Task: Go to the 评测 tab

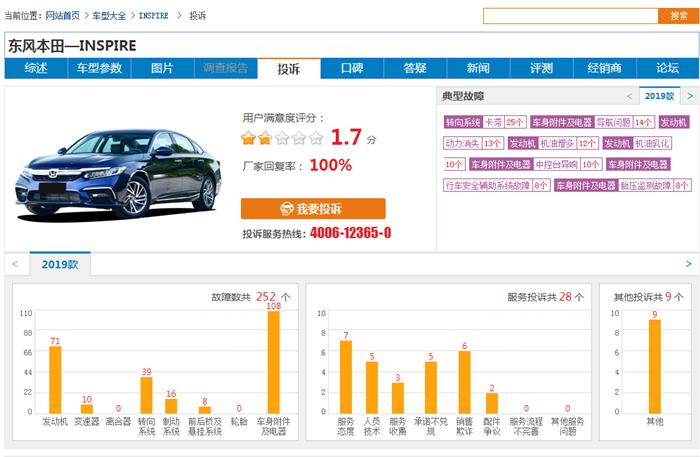Action: [x=542, y=68]
